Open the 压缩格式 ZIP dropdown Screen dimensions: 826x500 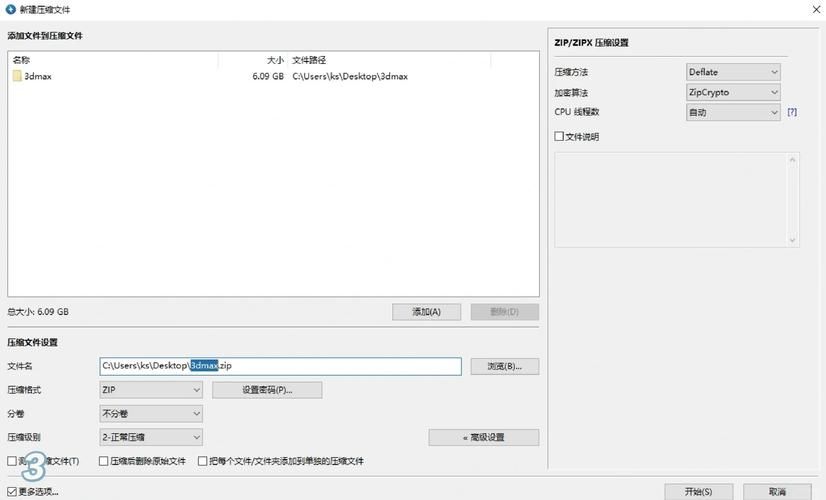[151, 390]
